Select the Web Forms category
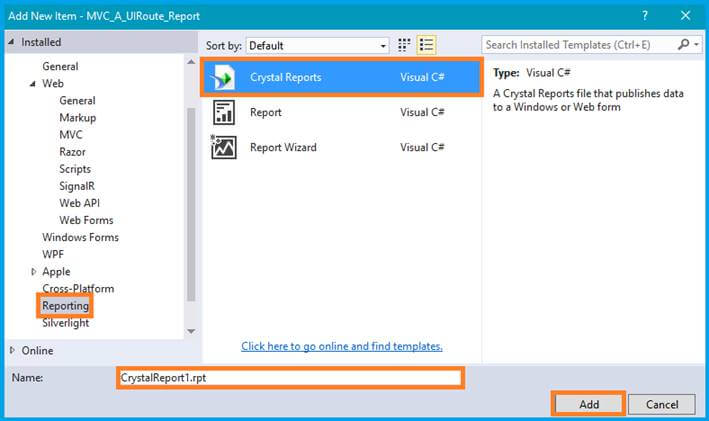The image size is (709, 421). (x=86, y=220)
